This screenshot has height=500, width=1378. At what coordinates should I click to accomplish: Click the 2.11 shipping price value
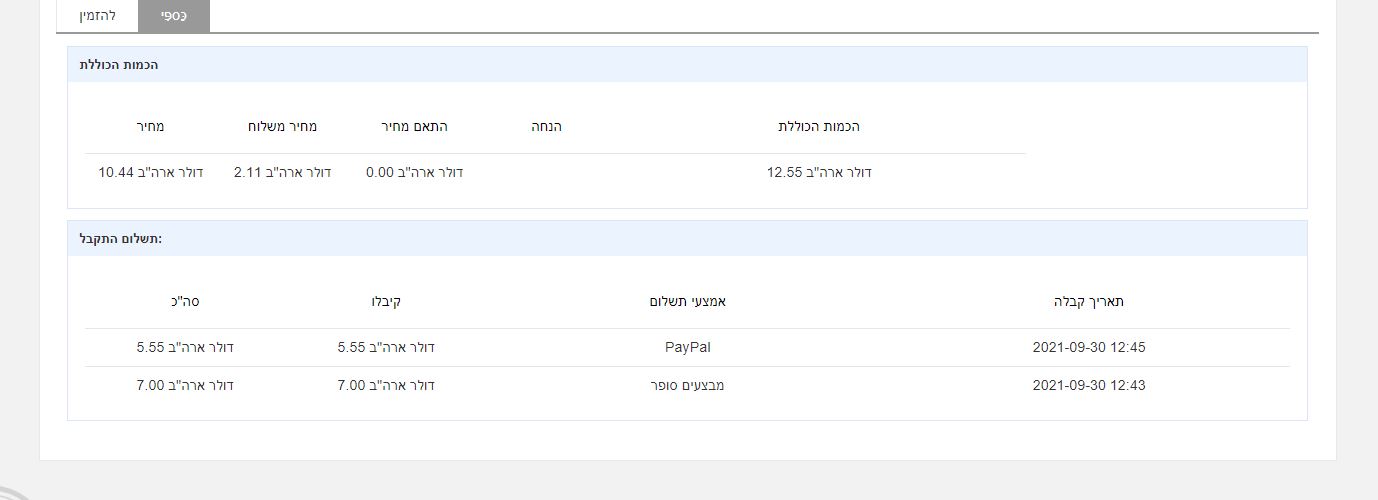[282, 173]
